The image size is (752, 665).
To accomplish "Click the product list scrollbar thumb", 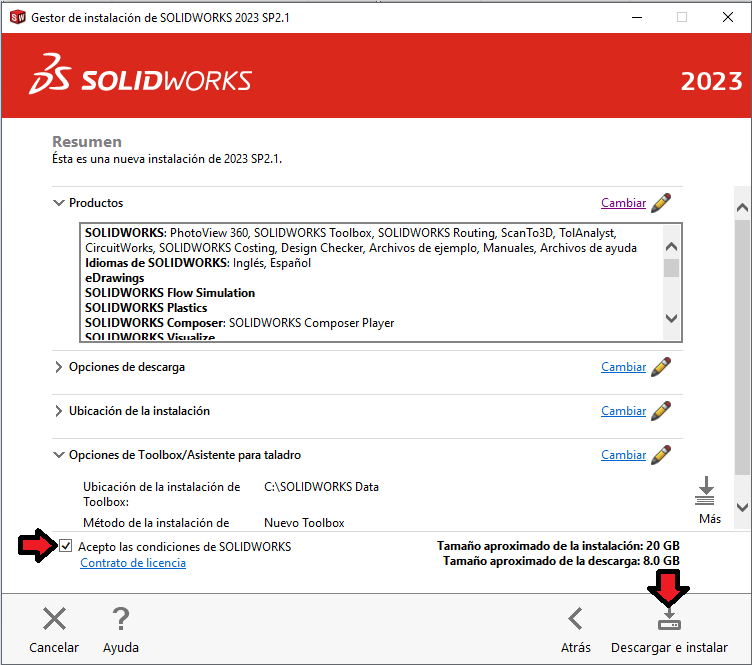I will point(671,268).
